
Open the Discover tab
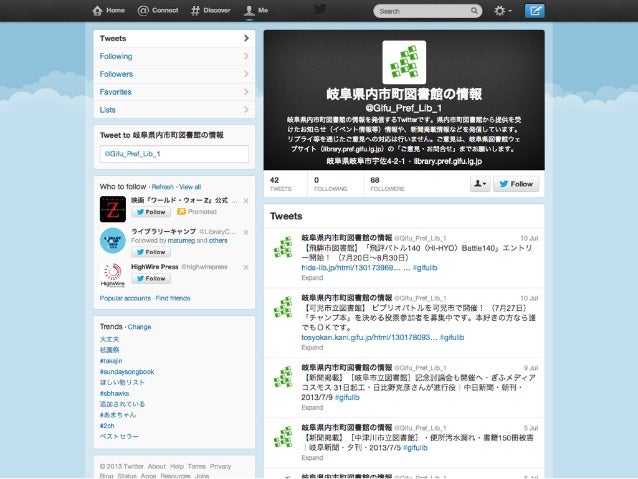[x=211, y=11]
